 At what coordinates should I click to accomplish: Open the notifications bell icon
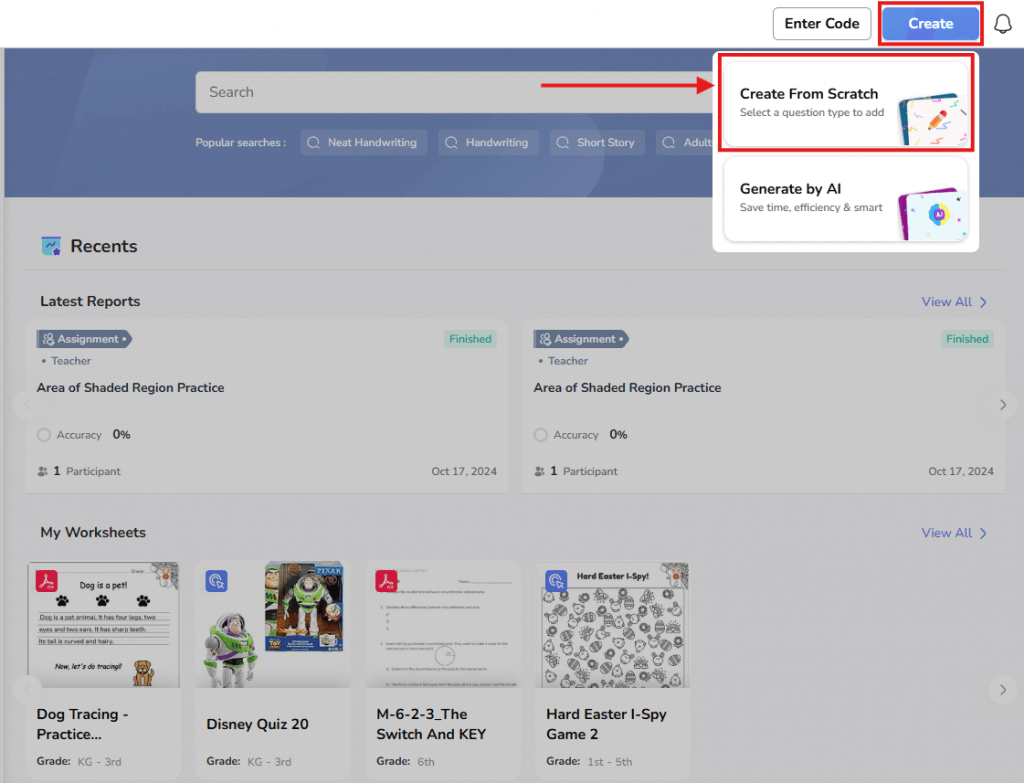coord(1002,24)
